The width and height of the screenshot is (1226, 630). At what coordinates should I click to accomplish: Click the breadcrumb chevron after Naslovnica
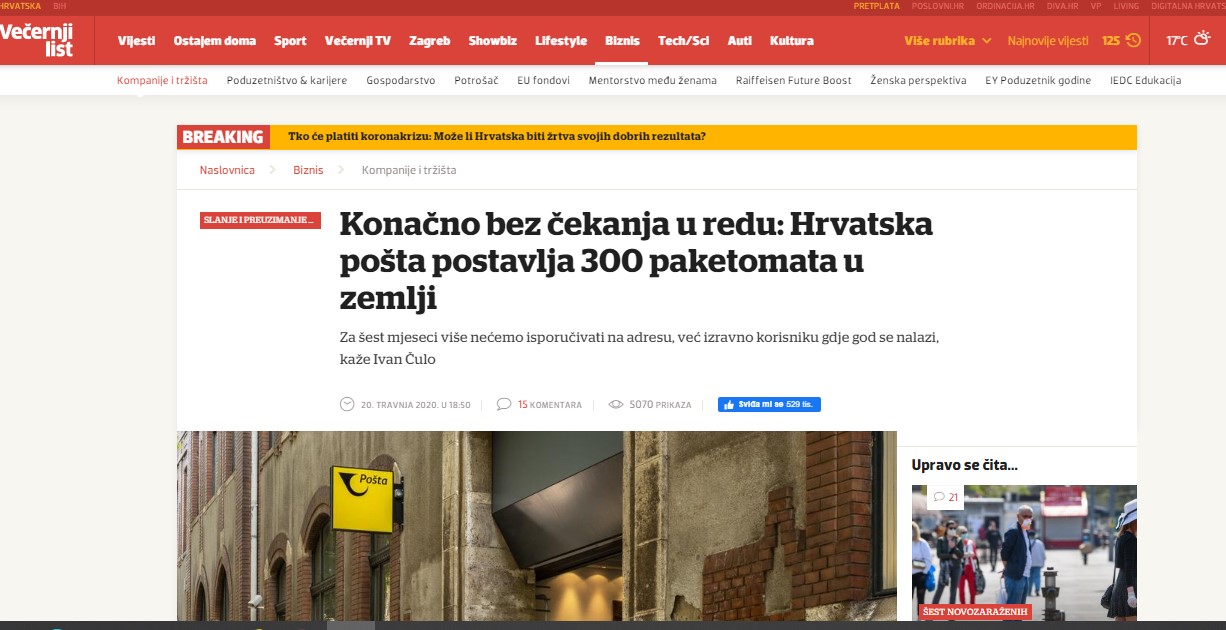point(274,170)
